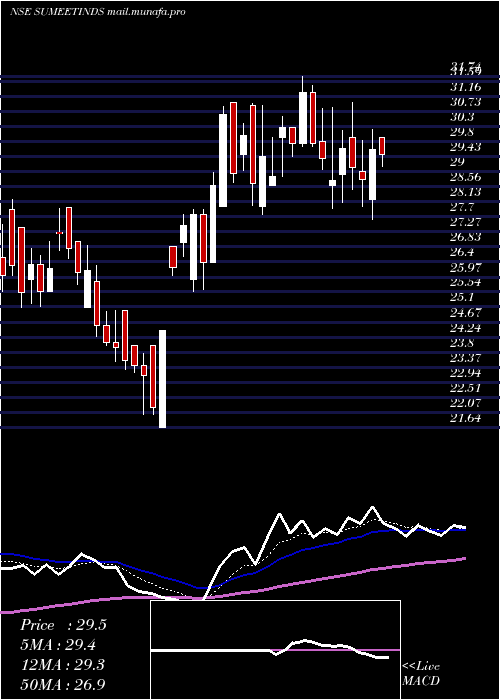Click the 24.67 price axis label
Viewport: 500px width, 700px height.
(x=466, y=313)
